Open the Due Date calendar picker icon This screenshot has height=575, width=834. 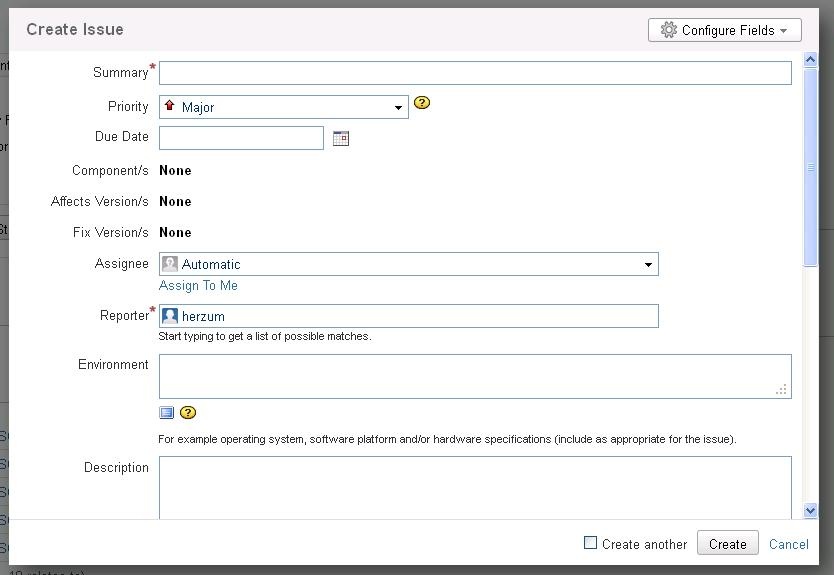pyautogui.click(x=341, y=138)
